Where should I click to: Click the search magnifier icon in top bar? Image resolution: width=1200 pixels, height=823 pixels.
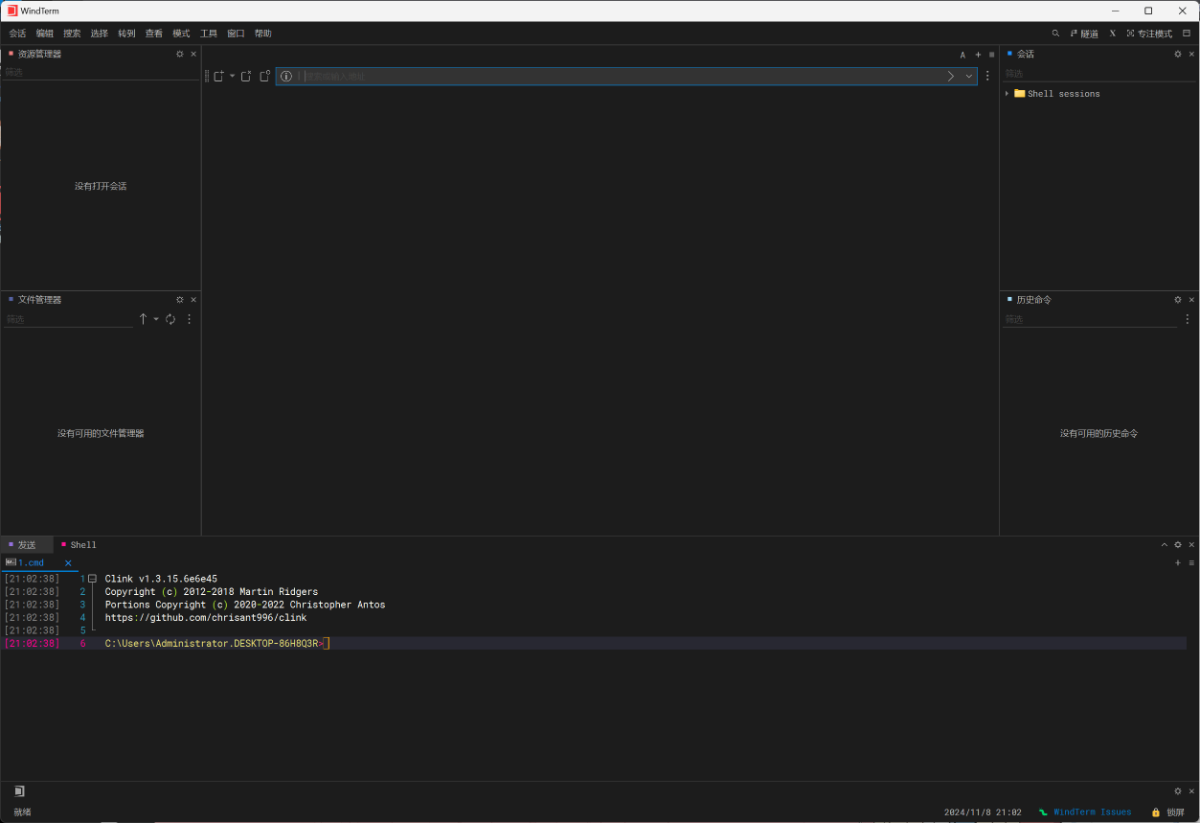[x=1055, y=33]
